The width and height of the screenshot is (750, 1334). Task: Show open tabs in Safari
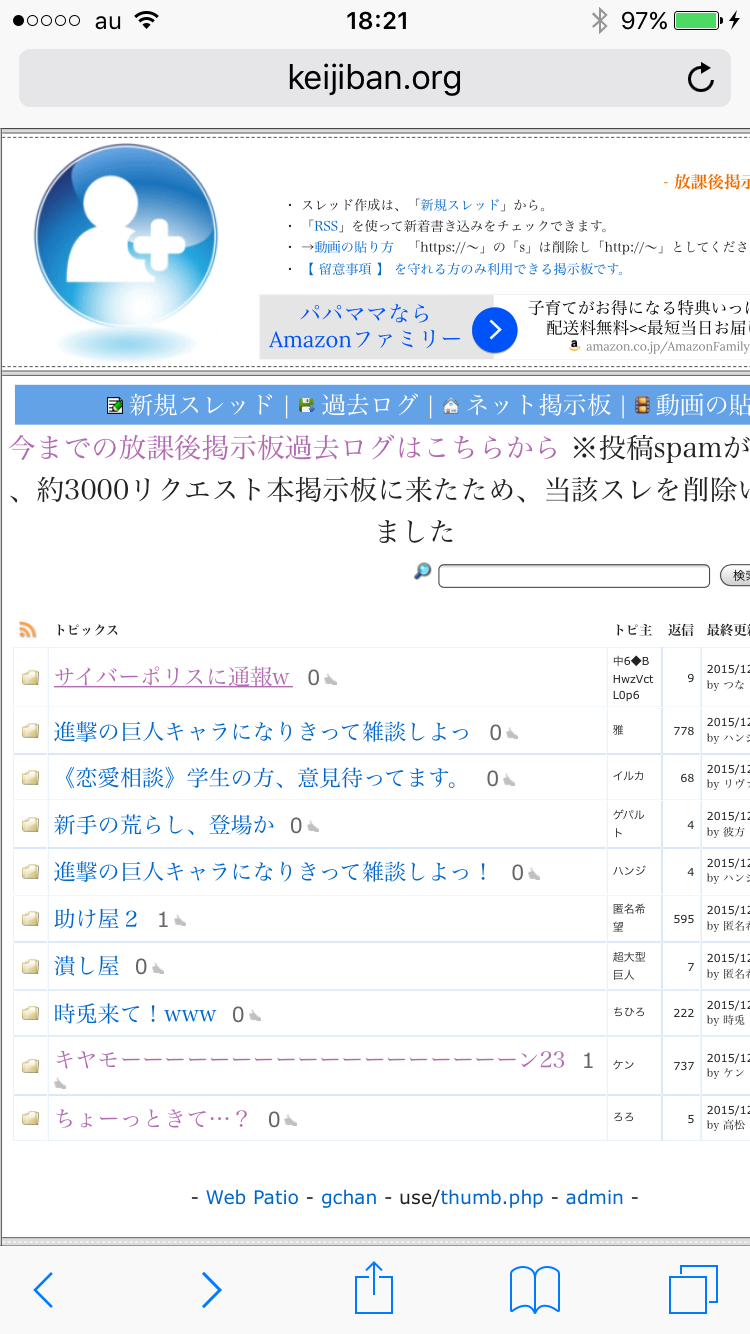click(x=692, y=1290)
